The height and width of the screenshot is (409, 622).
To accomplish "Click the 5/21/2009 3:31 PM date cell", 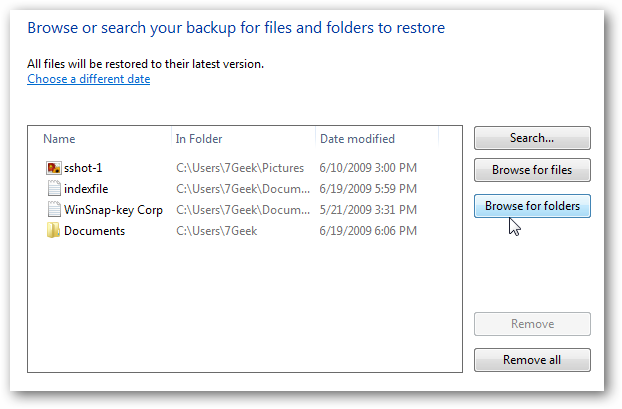I will pos(369,209).
